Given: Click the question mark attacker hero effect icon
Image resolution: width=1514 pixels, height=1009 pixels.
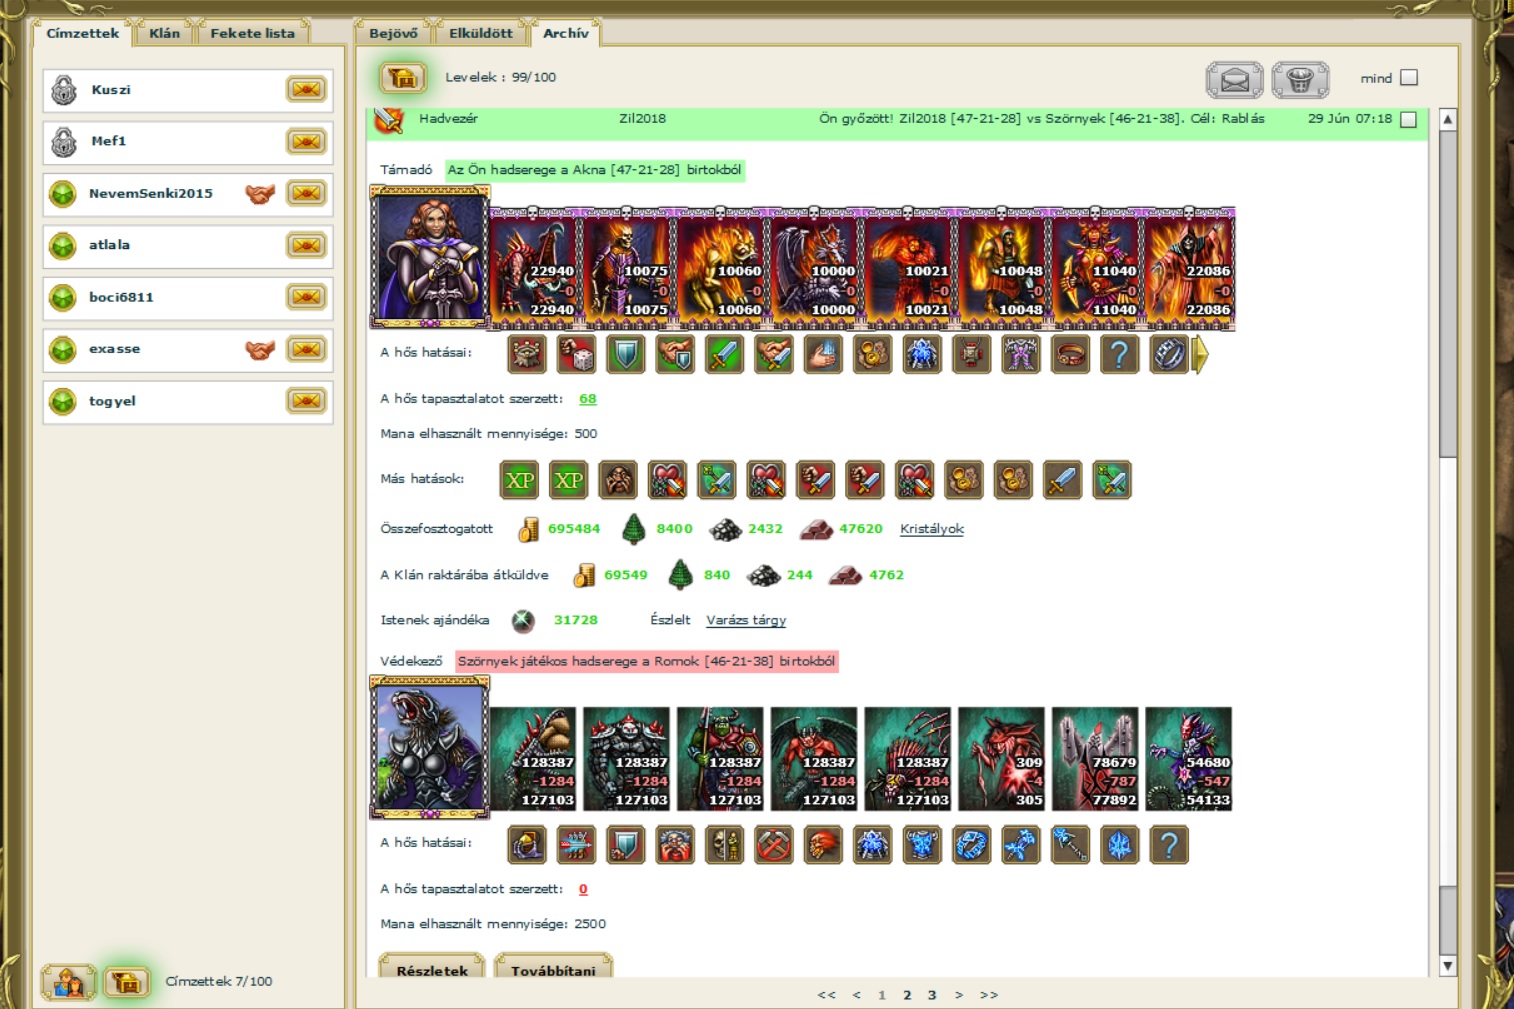Looking at the screenshot, I should 1119,354.
